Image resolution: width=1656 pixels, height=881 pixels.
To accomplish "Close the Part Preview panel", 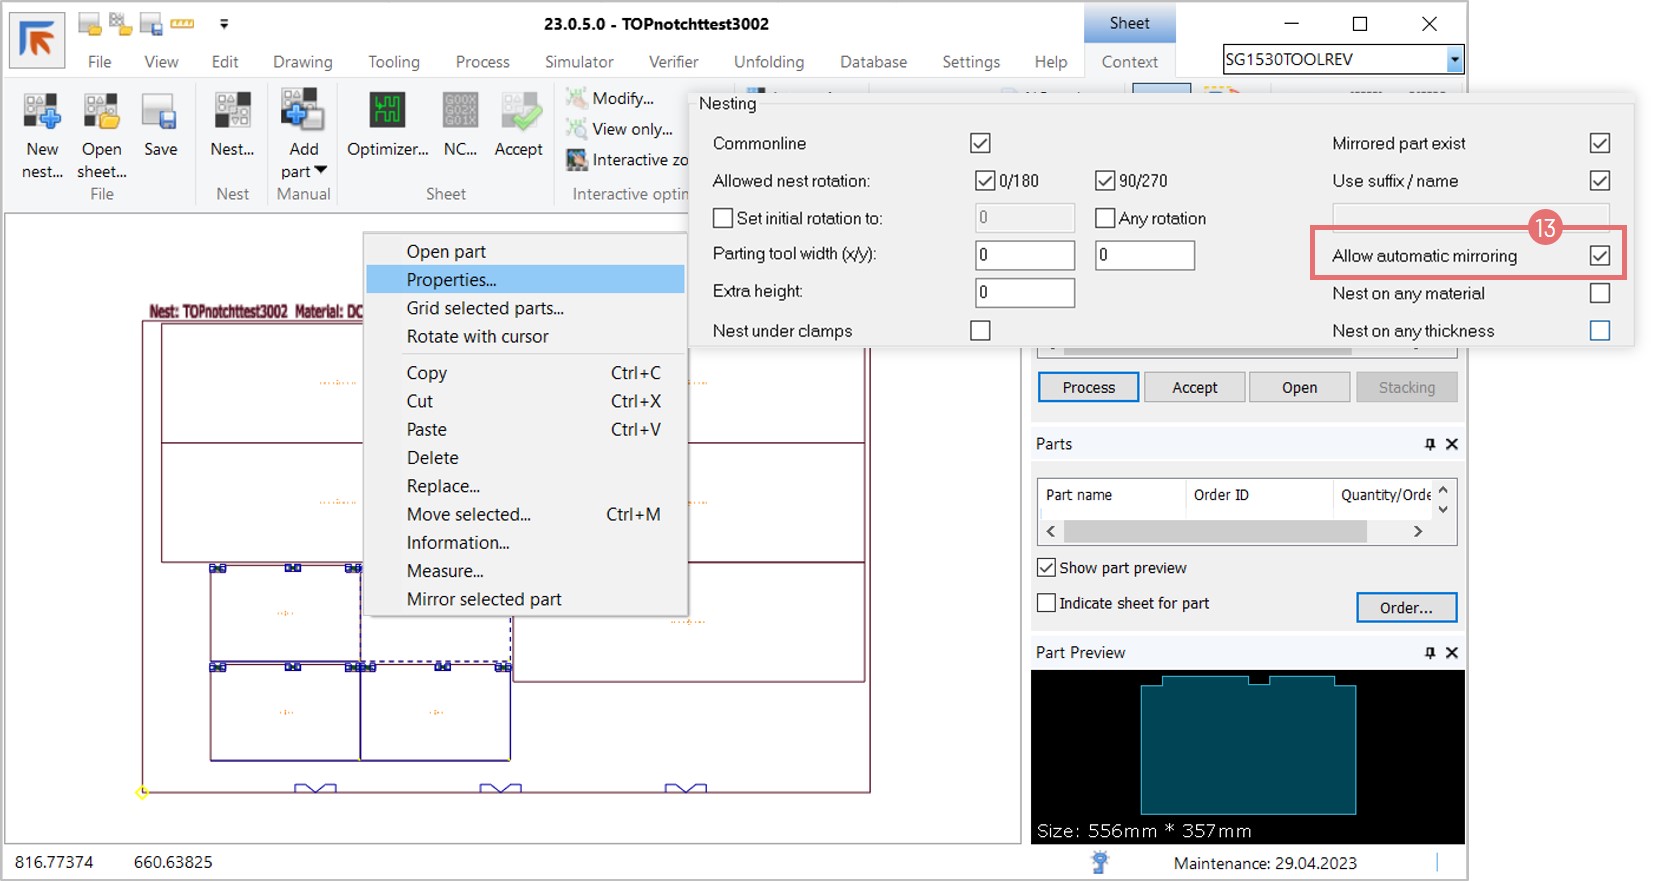I will [1452, 653].
